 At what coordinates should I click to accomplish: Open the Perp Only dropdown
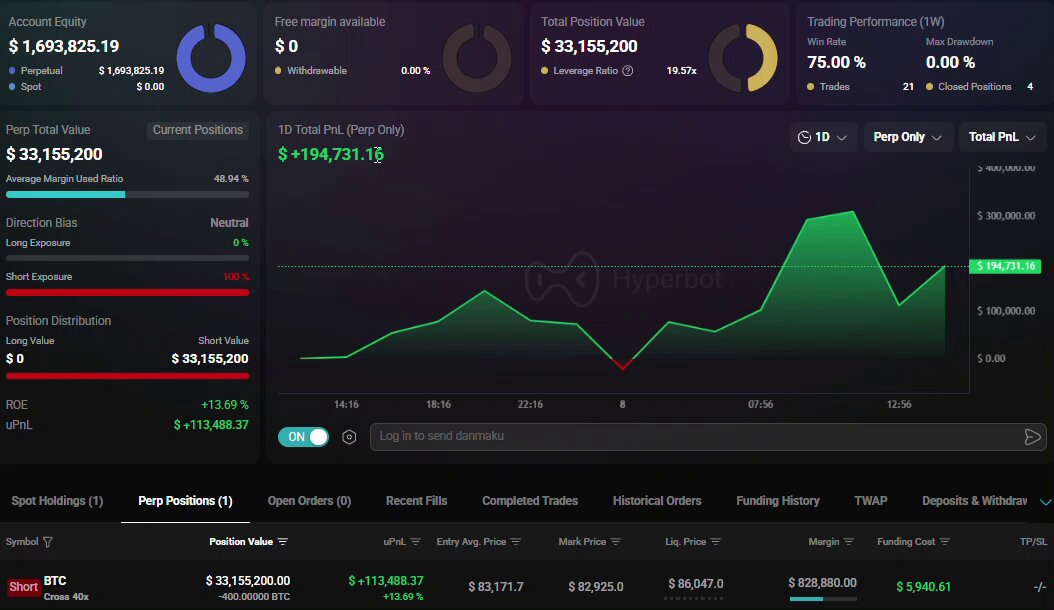pyautogui.click(x=907, y=137)
